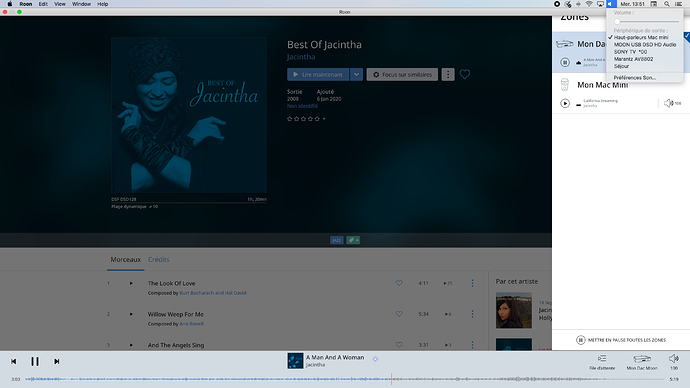Open the Help menu
Image resolution: width=690 pixels, height=388 pixels.
103,4
